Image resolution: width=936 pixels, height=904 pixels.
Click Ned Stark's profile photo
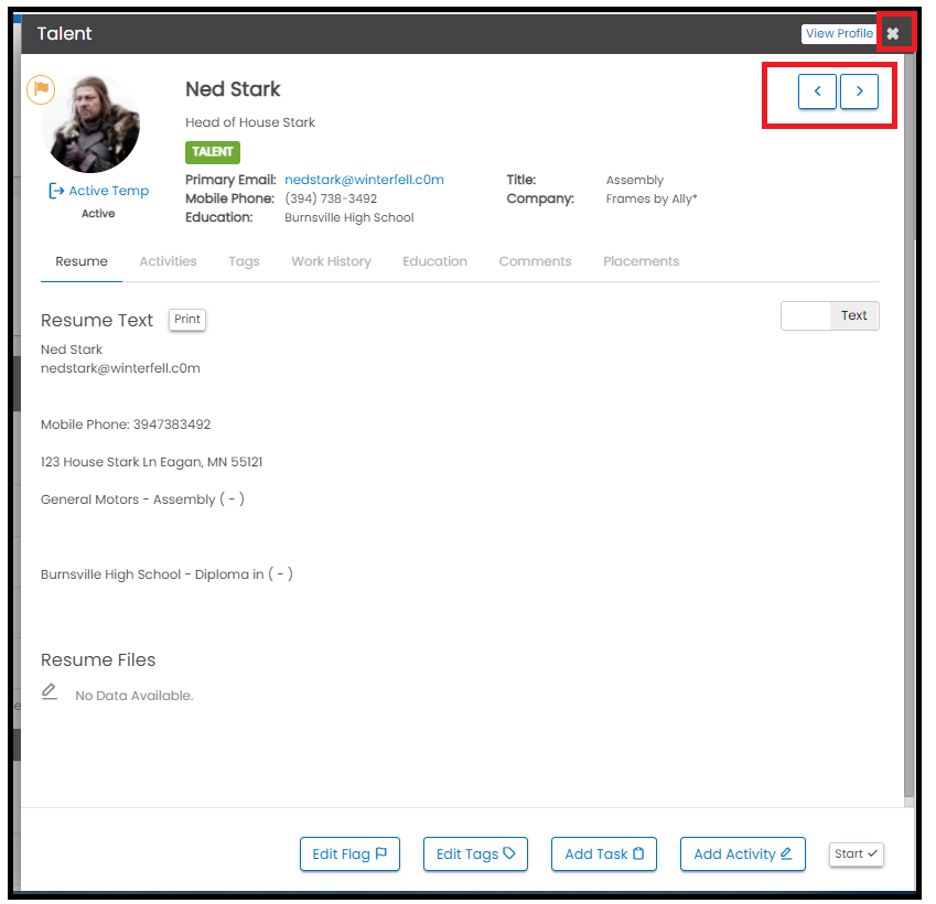pyautogui.click(x=91, y=124)
